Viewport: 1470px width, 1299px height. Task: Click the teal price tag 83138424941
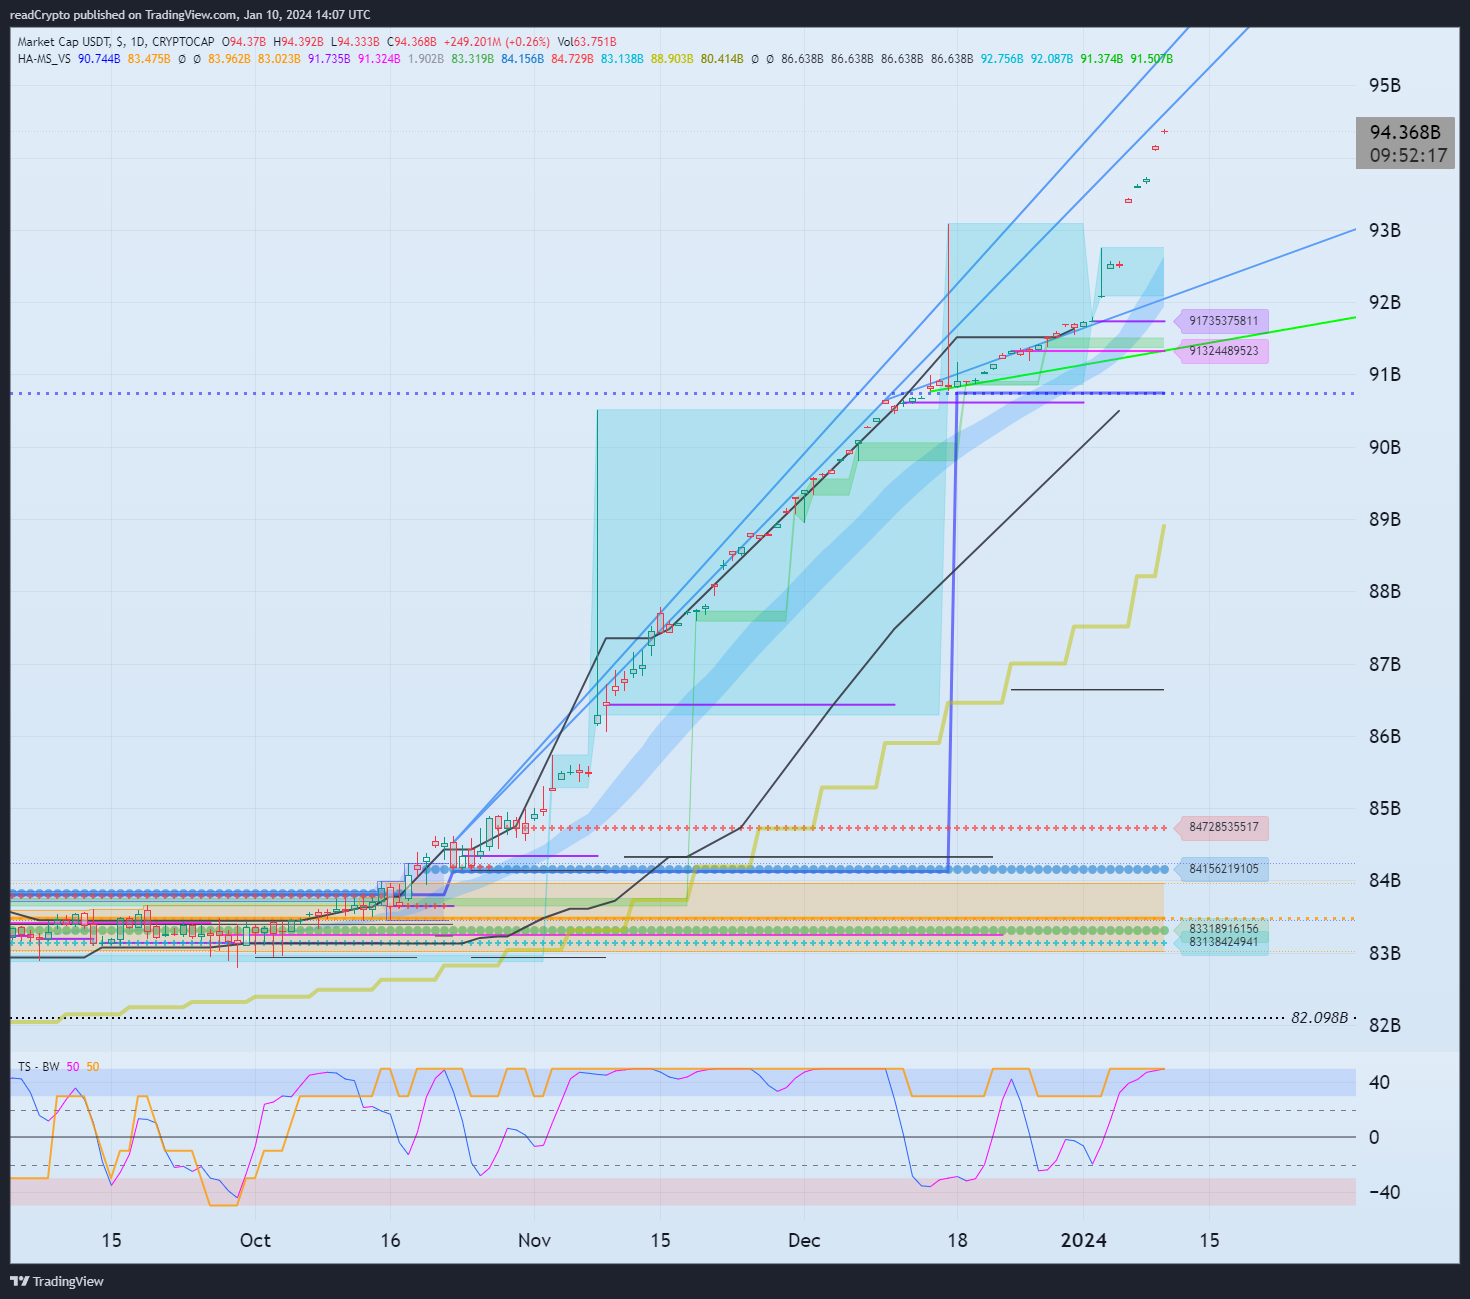[1223, 942]
